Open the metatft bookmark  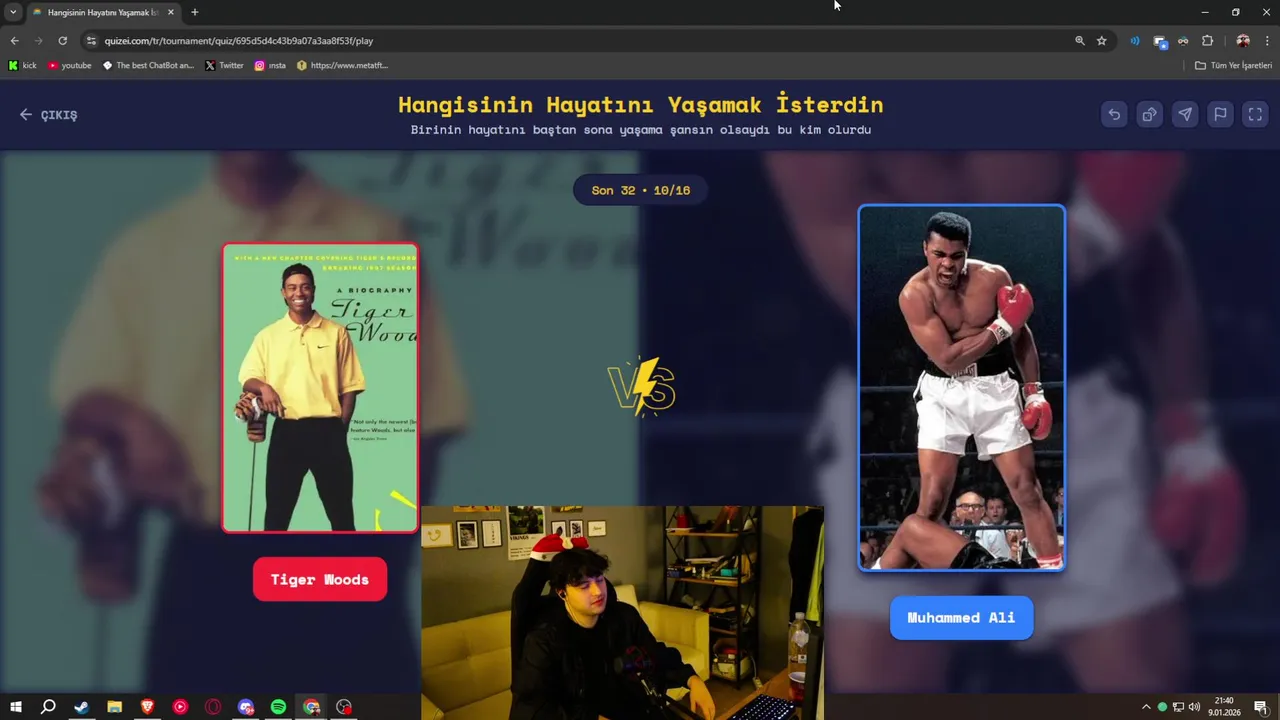342,65
